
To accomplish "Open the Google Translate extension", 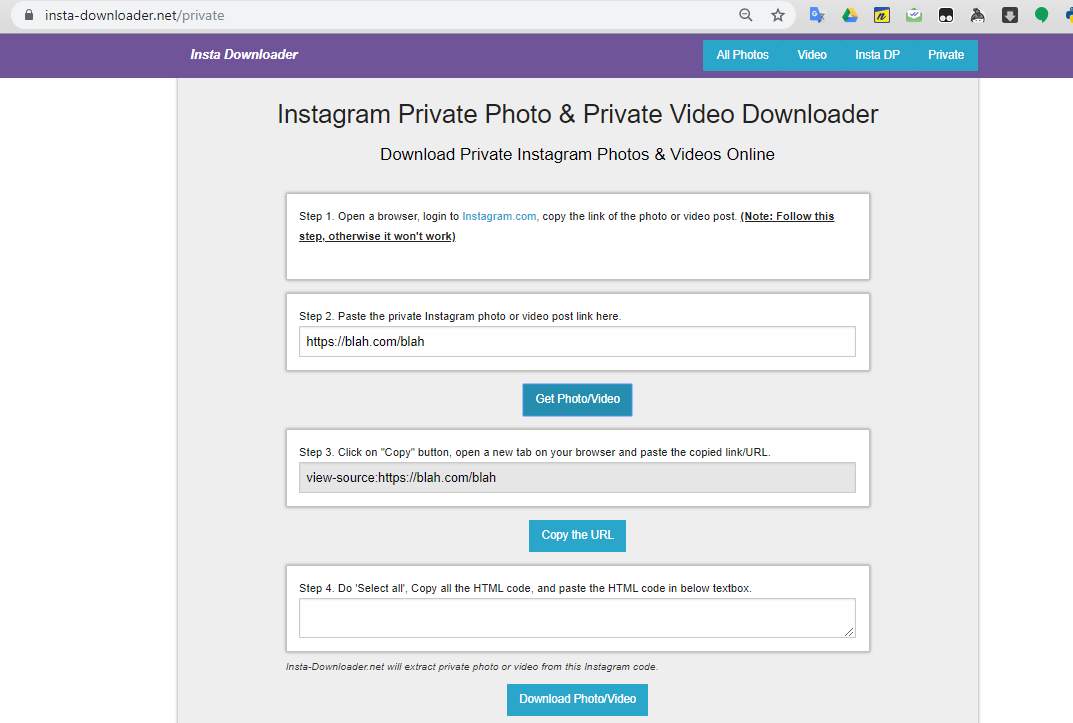I will (817, 15).
